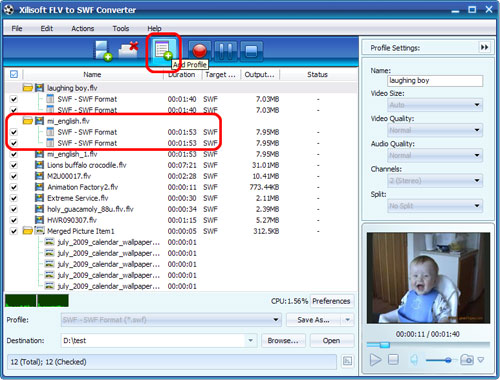
Task: Uncheck the holy_guacamoly_88u.flv.flv checkbox
Action: 14,209
